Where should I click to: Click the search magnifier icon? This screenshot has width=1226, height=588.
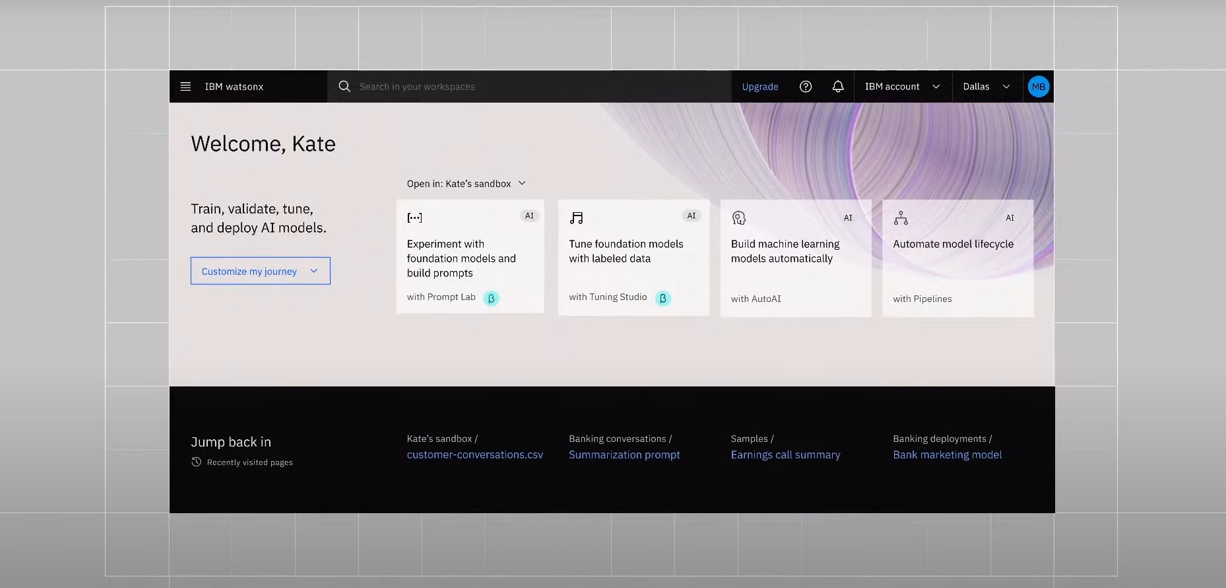coord(344,87)
